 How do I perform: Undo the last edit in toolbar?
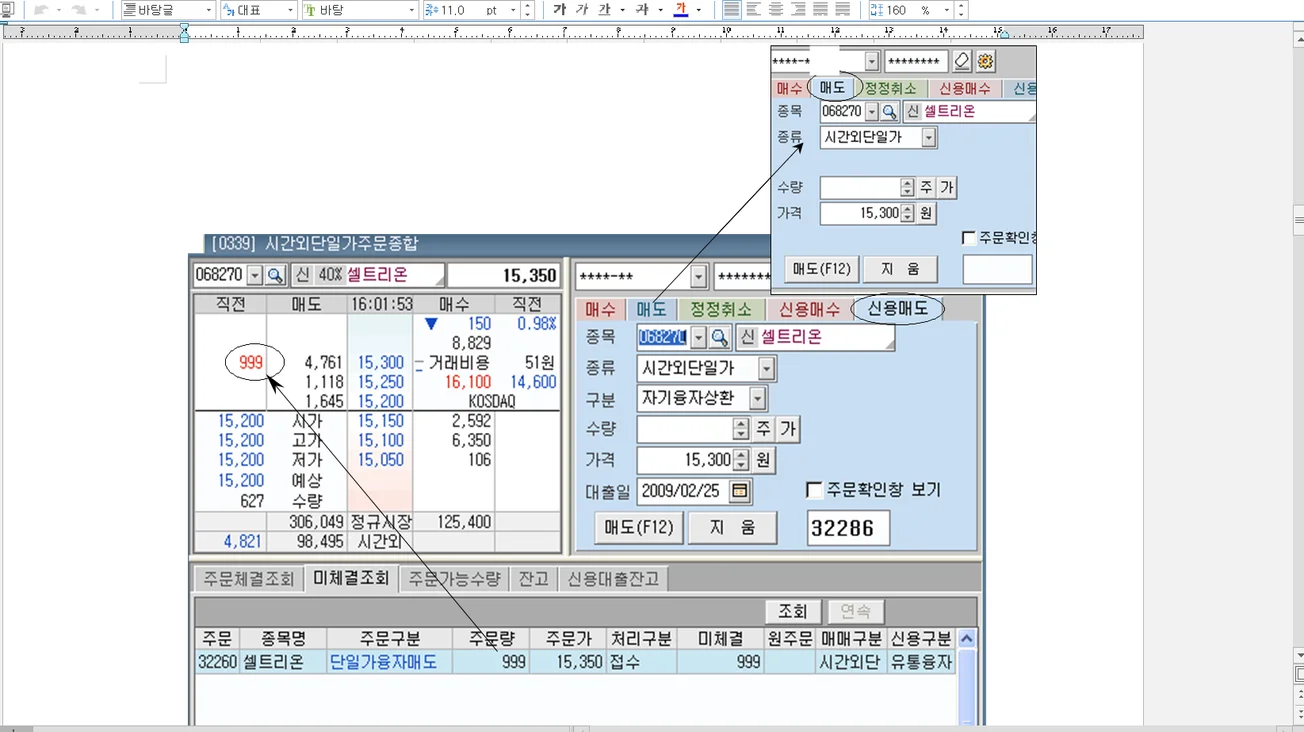[x=41, y=10]
